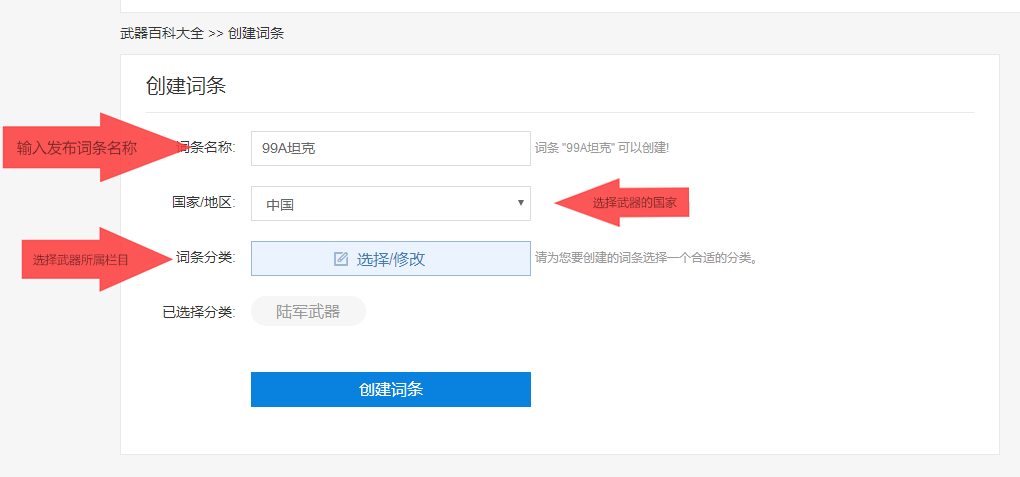The width and height of the screenshot is (1020, 477).
Task: Click the 词条分类 field label
Action: click(x=204, y=258)
